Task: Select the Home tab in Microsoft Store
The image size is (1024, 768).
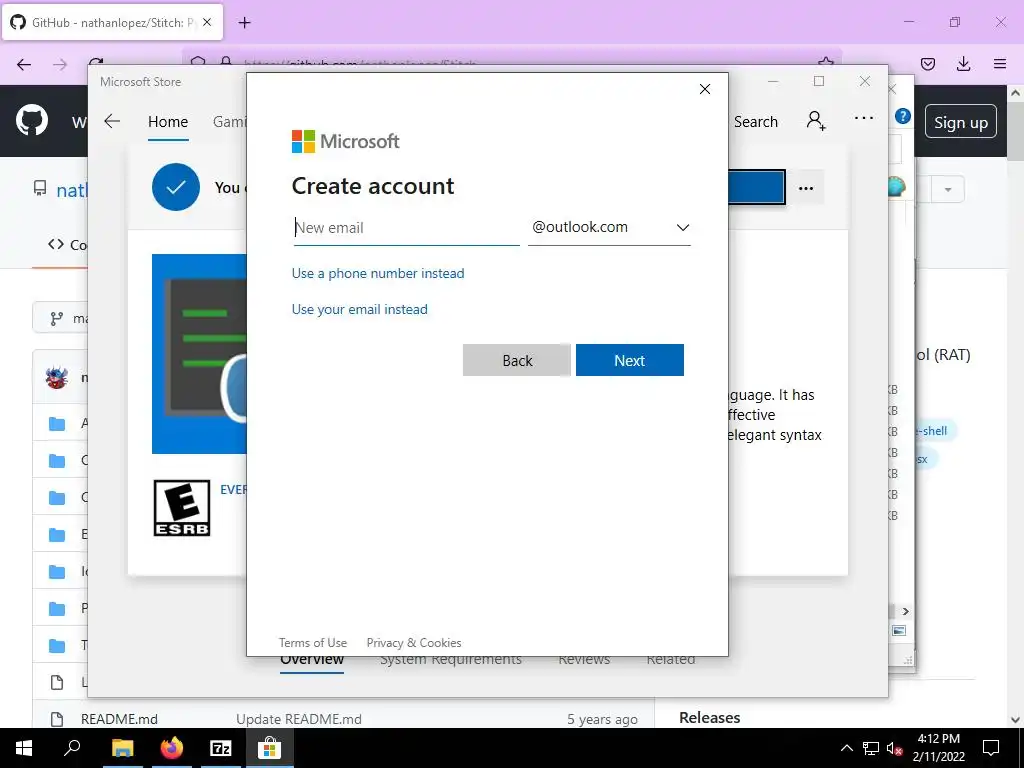Action: tap(168, 121)
